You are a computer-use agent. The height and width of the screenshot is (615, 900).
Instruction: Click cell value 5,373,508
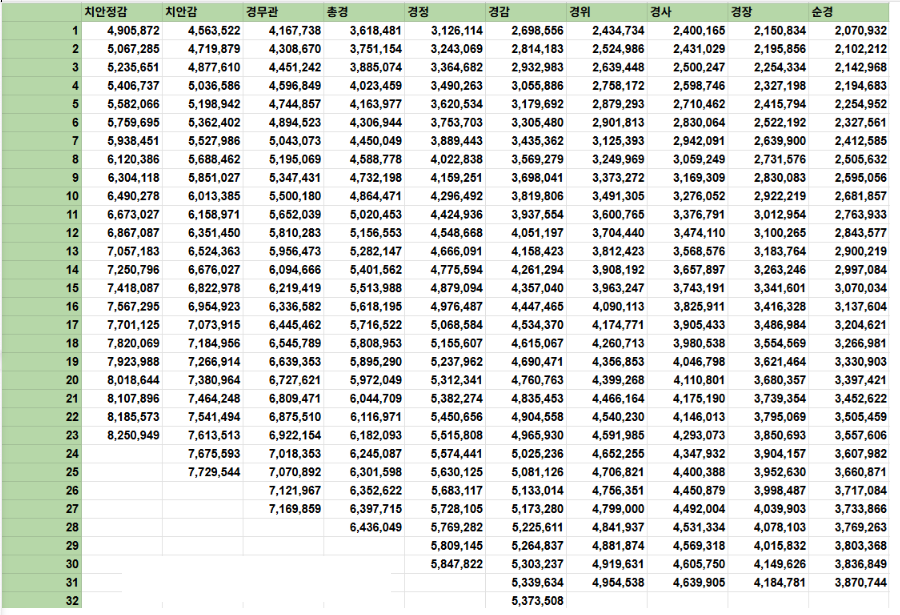click(538, 601)
